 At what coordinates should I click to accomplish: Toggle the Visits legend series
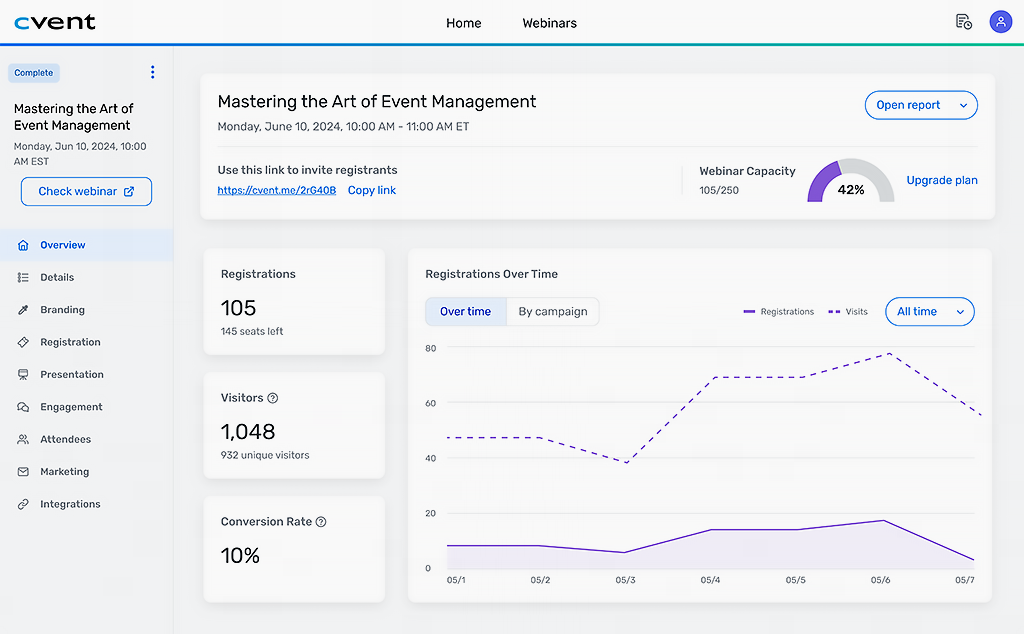pyautogui.click(x=848, y=311)
